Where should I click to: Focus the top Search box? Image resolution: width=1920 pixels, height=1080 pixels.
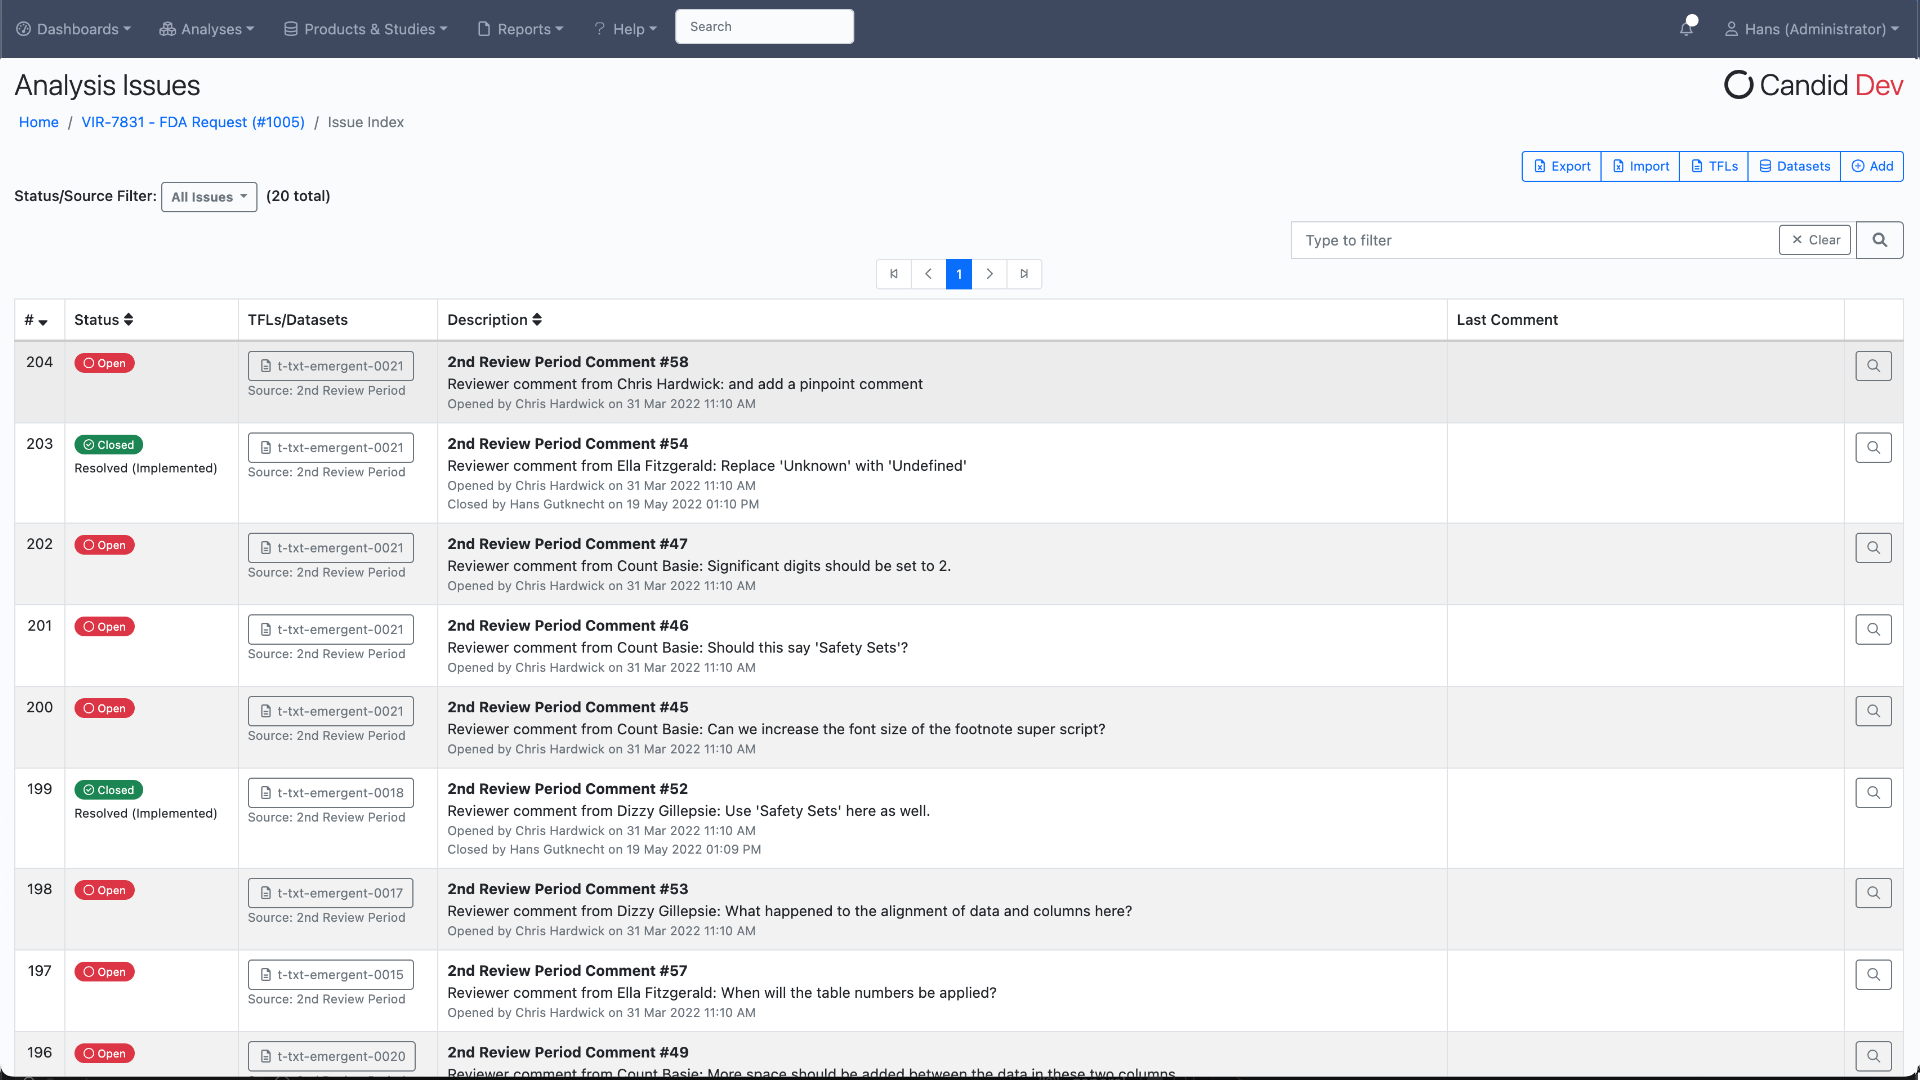764,27
